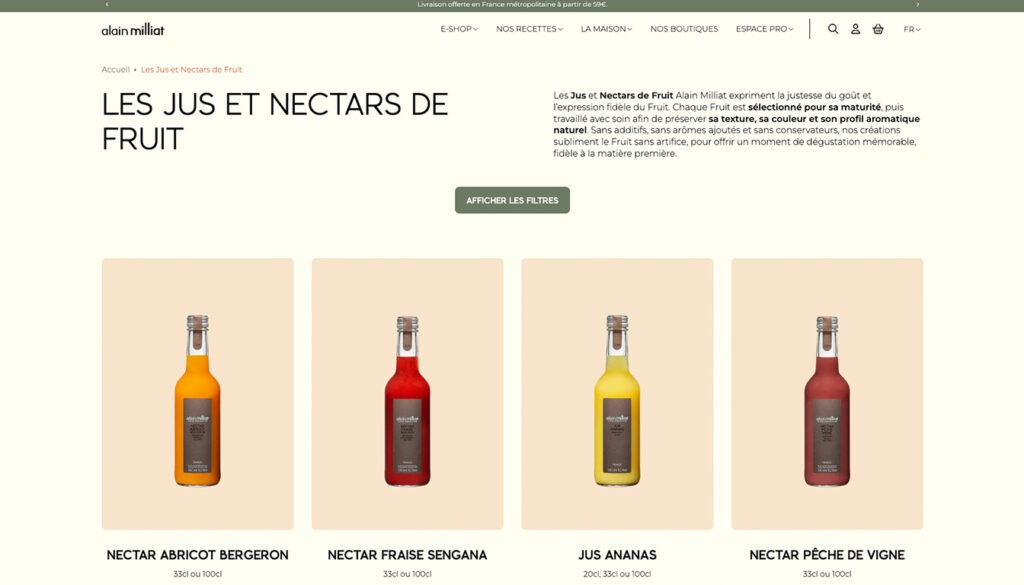Click Les Jus et Nectars de Fruit breadcrumb
This screenshot has width=1024, height=585.
[191, 69]
